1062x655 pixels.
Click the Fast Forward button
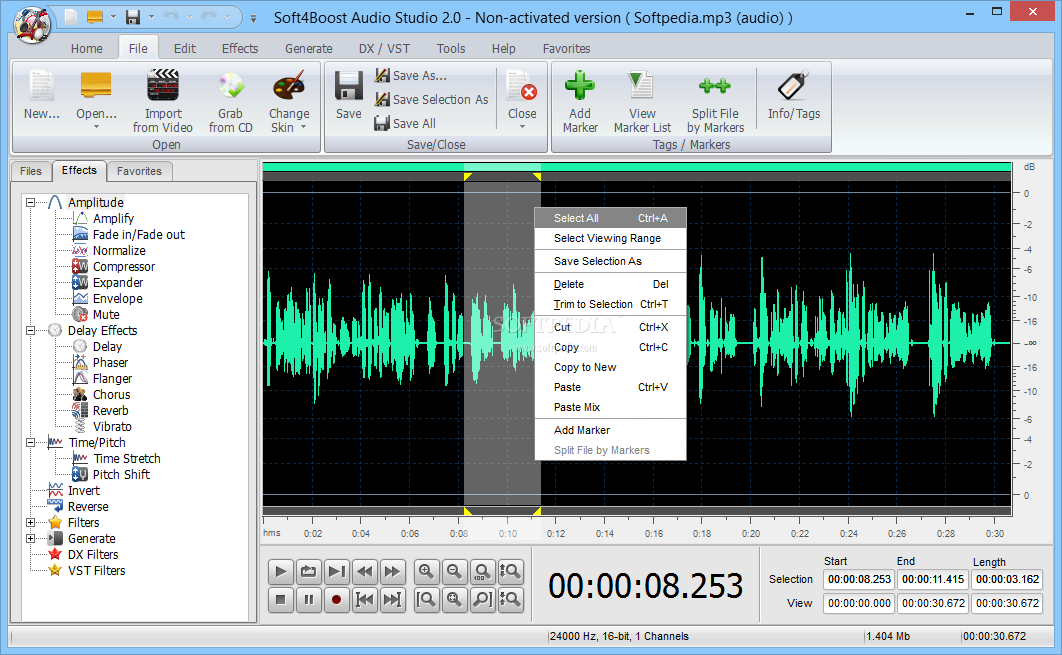392,572
